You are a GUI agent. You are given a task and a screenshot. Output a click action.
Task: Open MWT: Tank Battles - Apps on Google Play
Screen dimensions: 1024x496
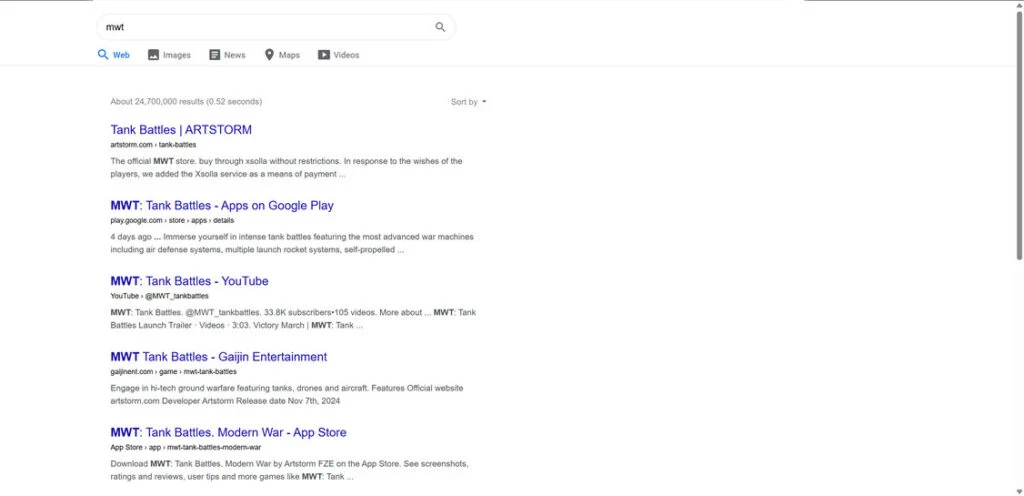(x=222, y=206)
